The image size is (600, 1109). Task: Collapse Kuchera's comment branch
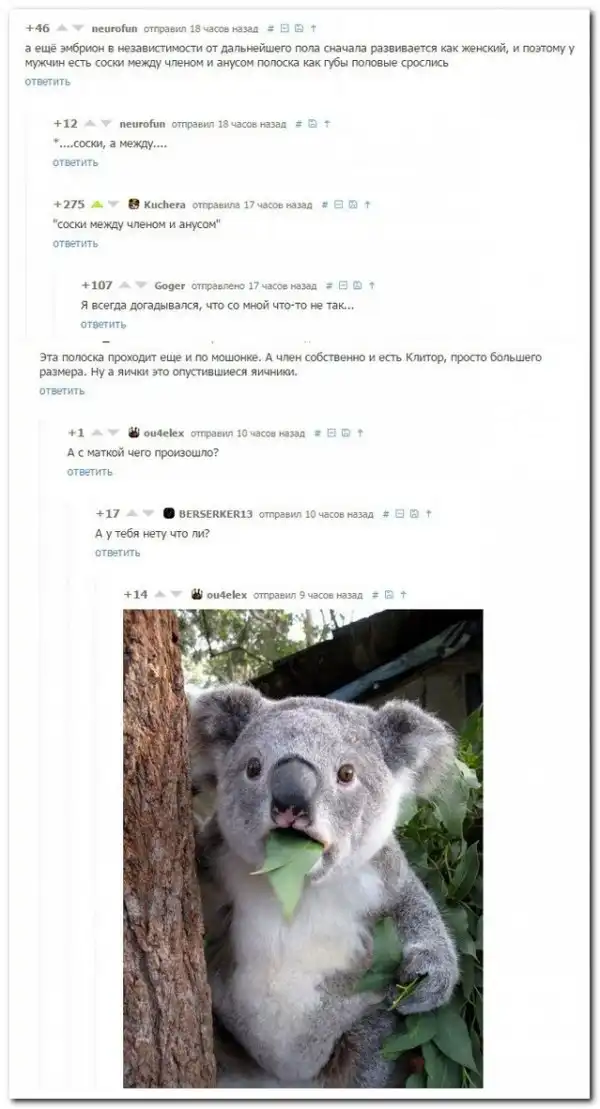(x=338, y=204)
